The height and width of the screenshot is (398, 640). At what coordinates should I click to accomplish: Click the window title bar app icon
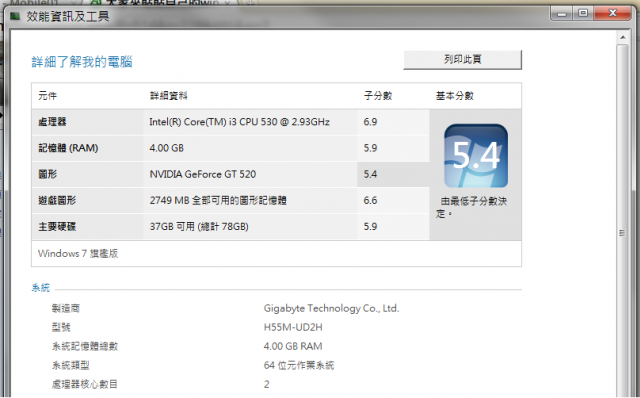(x=16, y=17)
